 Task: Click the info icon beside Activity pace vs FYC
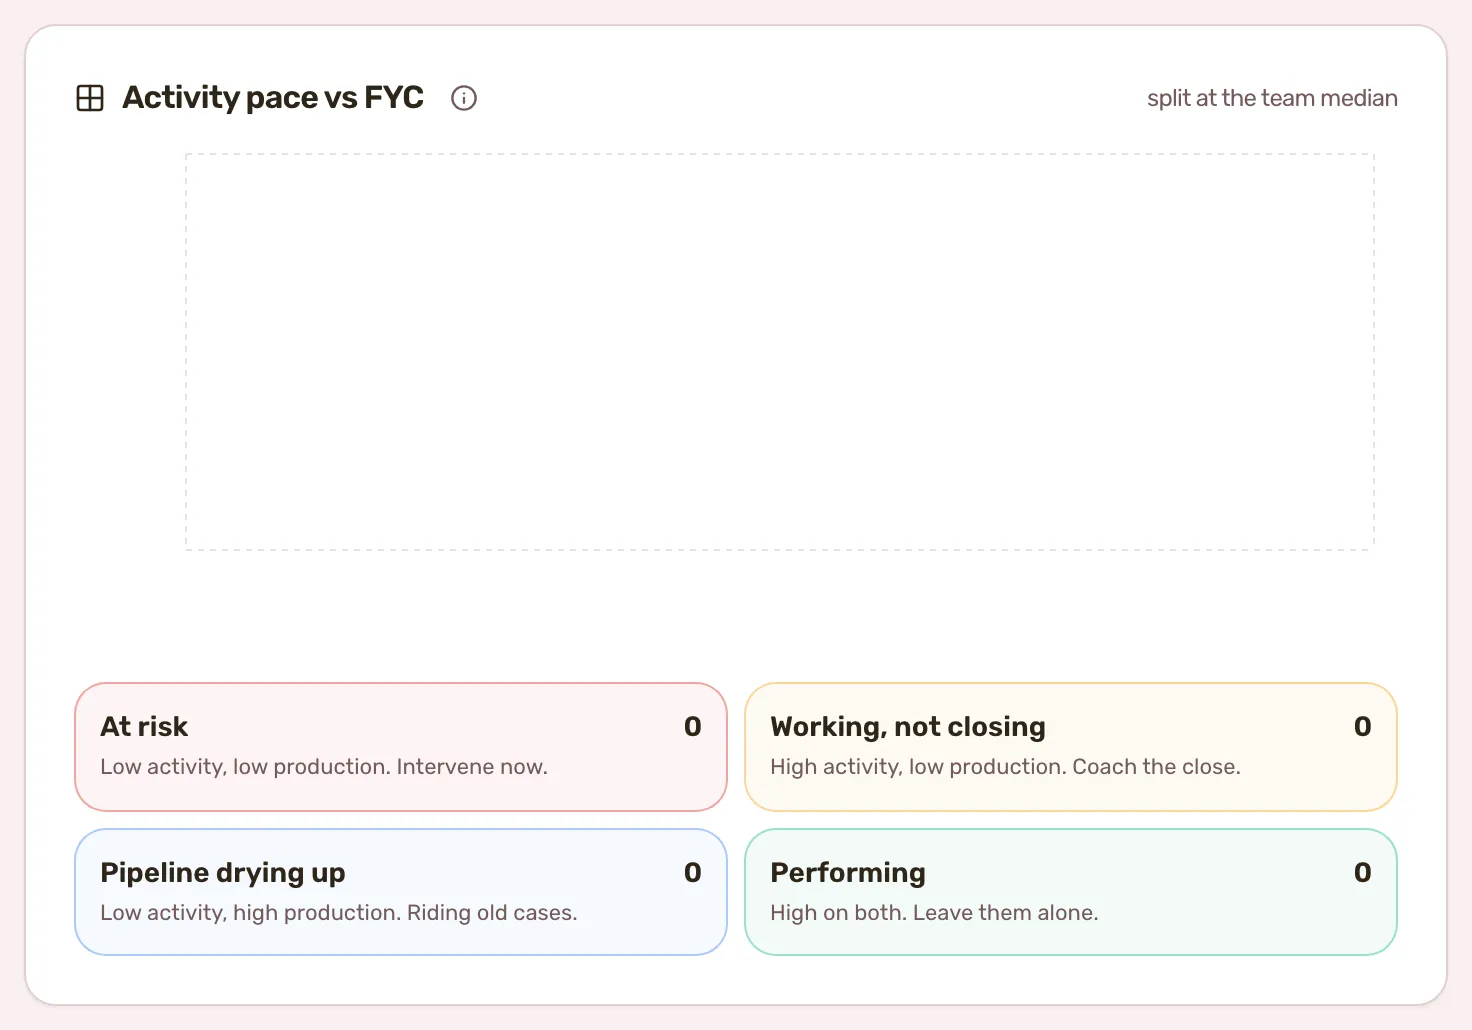click(464, 98)
